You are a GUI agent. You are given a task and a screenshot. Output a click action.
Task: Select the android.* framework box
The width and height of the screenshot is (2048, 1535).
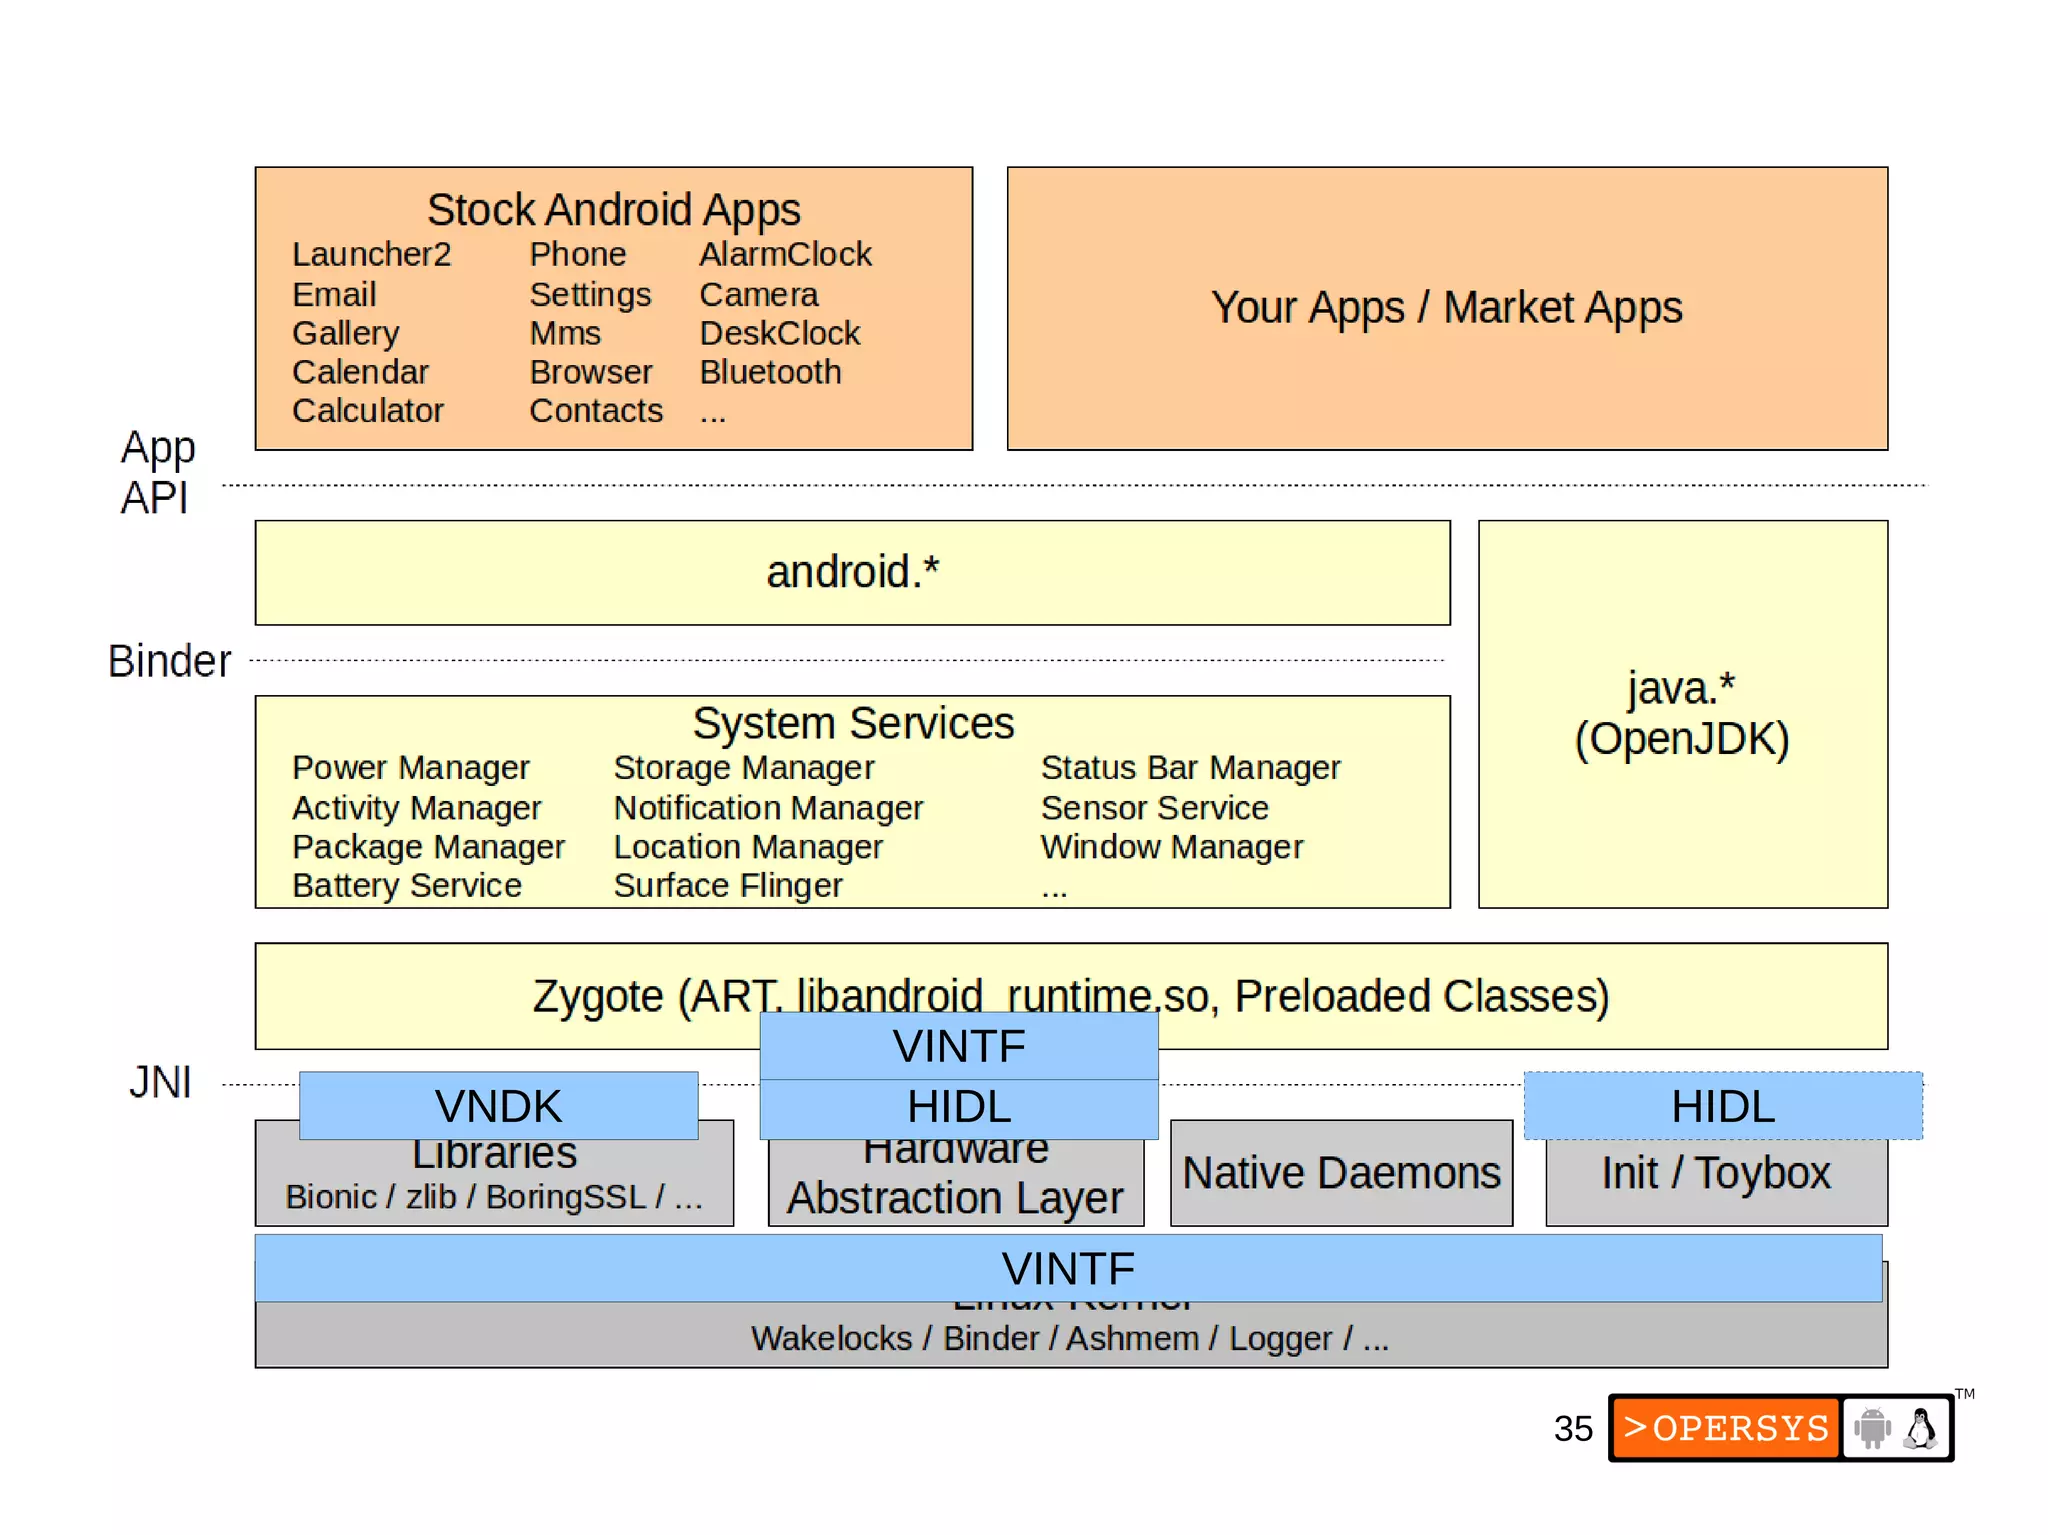[852, 572]
